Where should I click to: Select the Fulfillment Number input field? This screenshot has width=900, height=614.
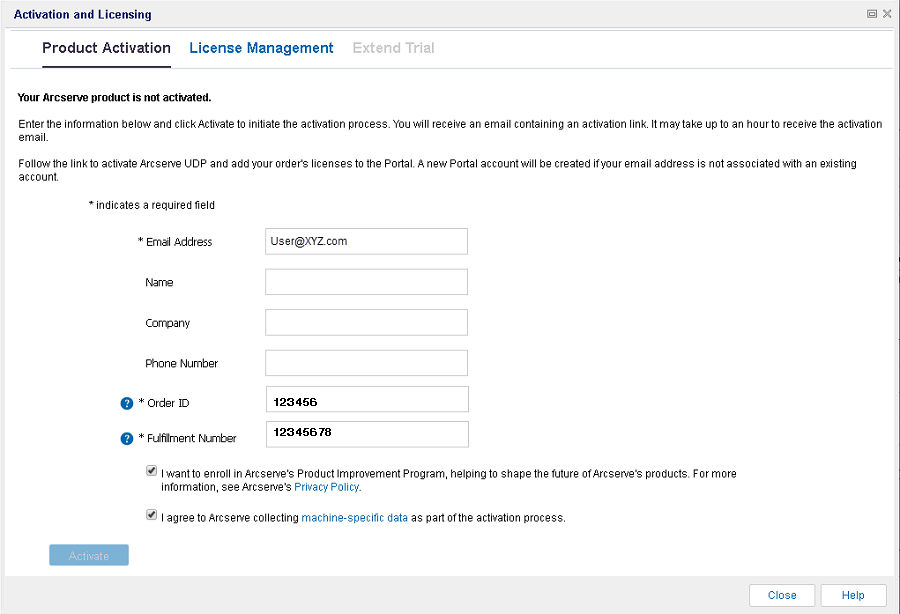coord(367,434)
